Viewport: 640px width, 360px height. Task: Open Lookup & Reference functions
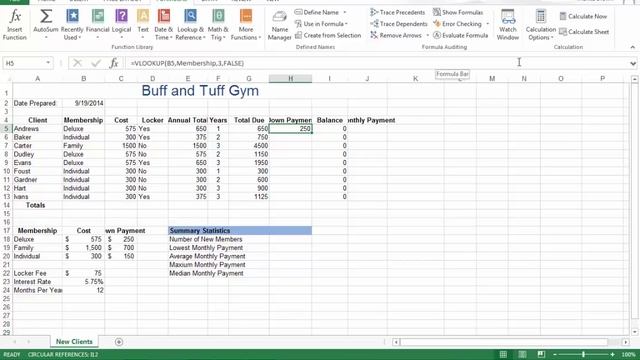(190, 24)
